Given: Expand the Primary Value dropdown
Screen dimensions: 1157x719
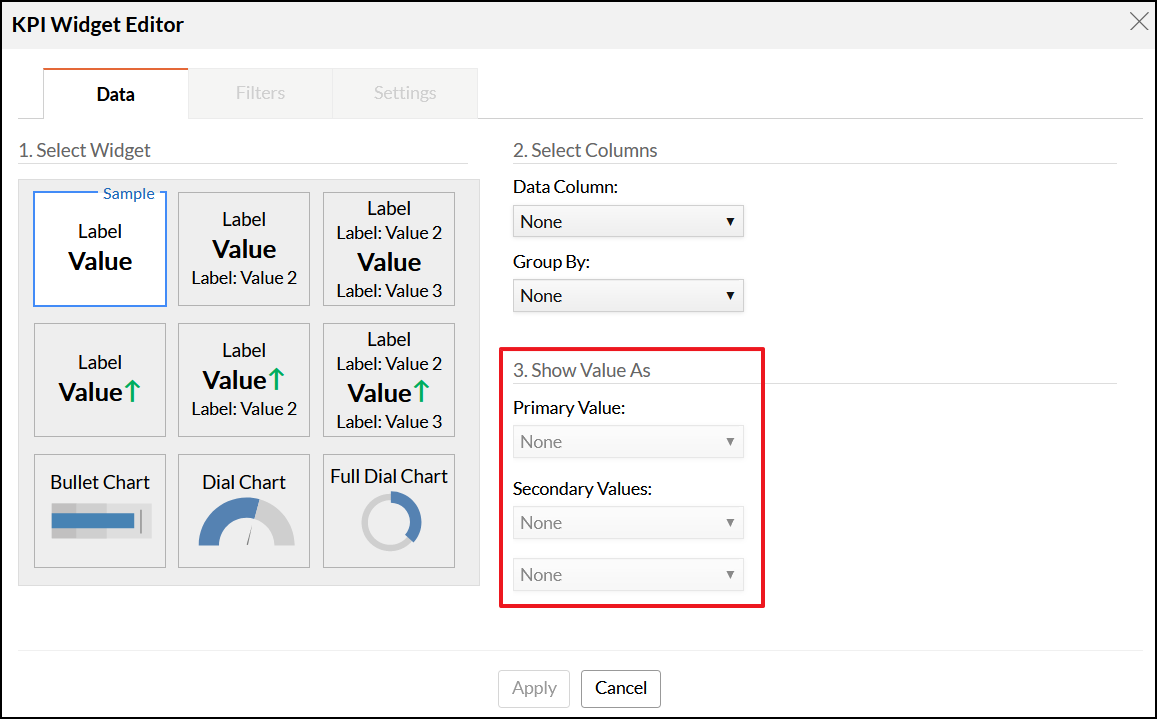Looking at the screenshot, I should [x=628, y=441].
